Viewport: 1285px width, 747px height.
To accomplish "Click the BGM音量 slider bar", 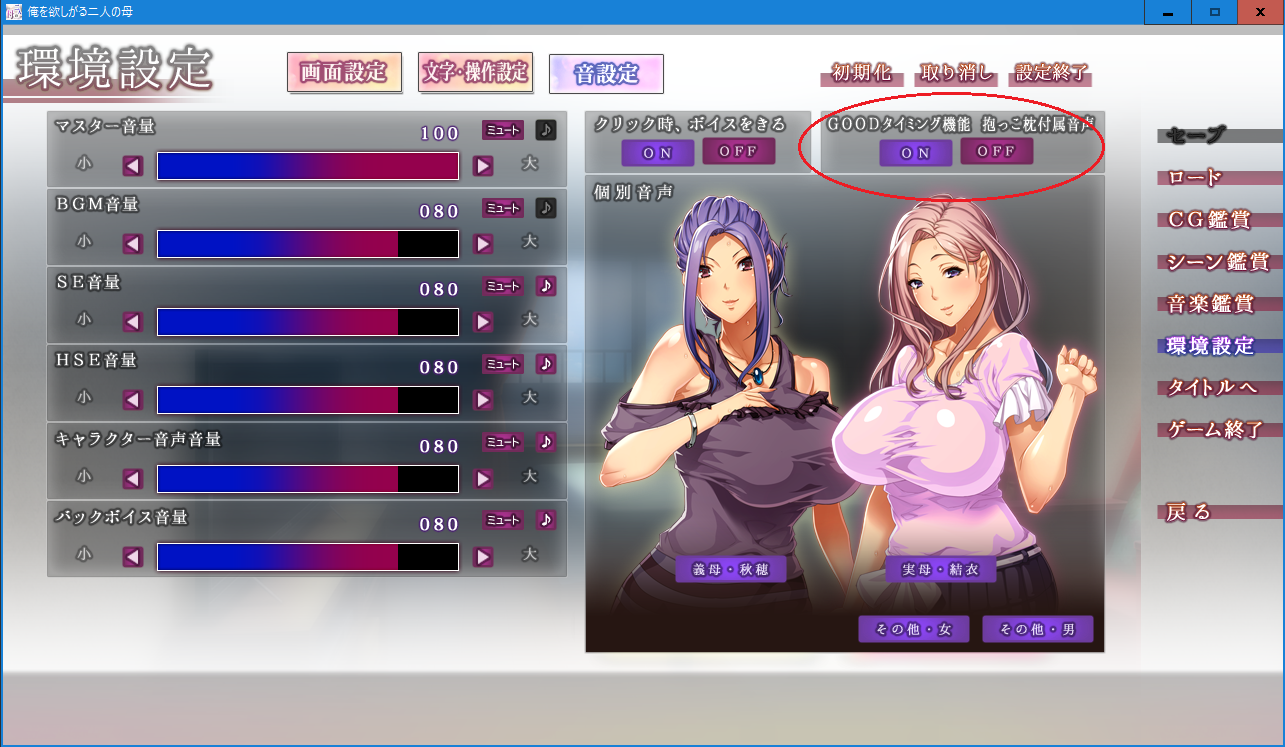I will (x=308, y=244).
